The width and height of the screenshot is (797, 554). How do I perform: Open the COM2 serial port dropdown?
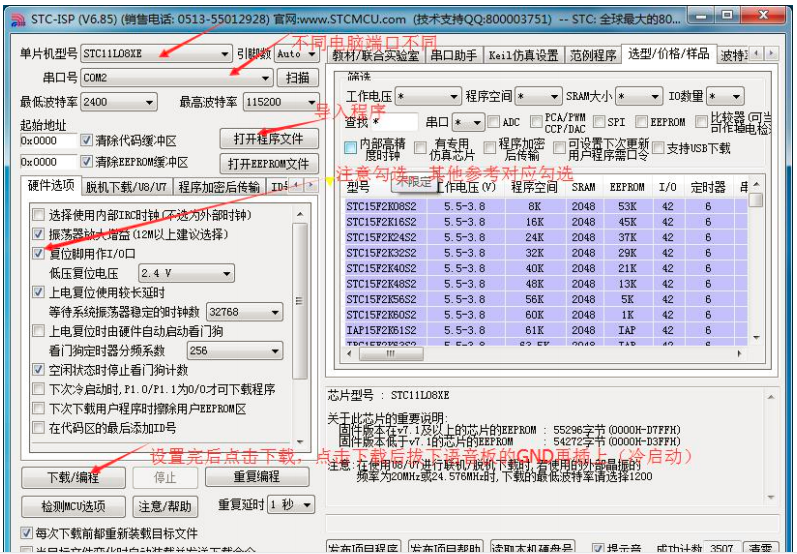tap(177, 77)
